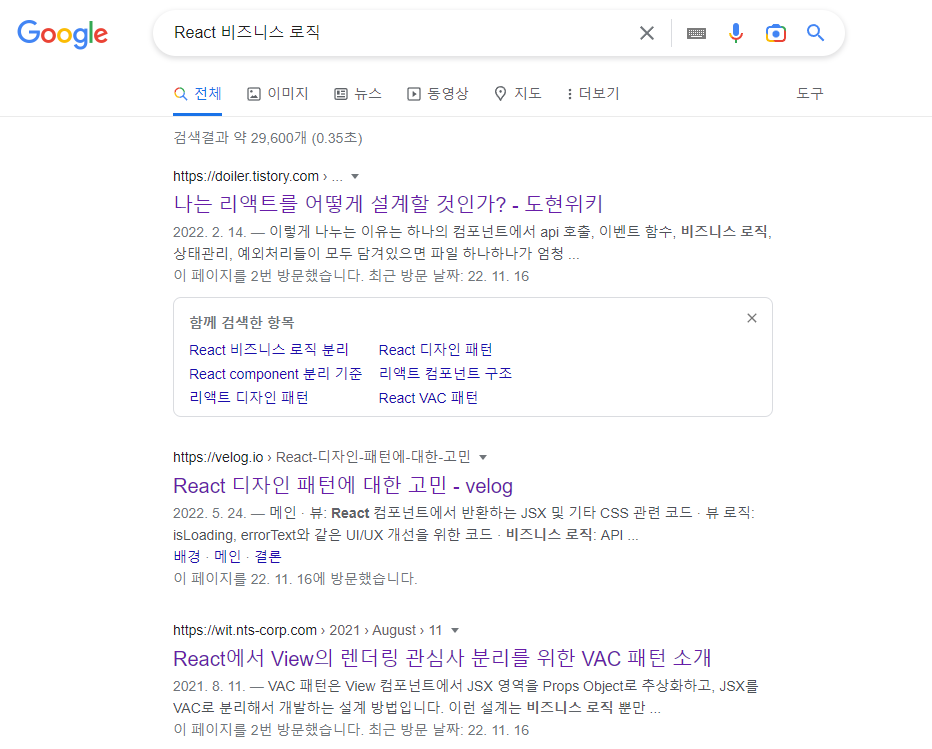Open result about VAC 패턴 소개

pos(442,659)
